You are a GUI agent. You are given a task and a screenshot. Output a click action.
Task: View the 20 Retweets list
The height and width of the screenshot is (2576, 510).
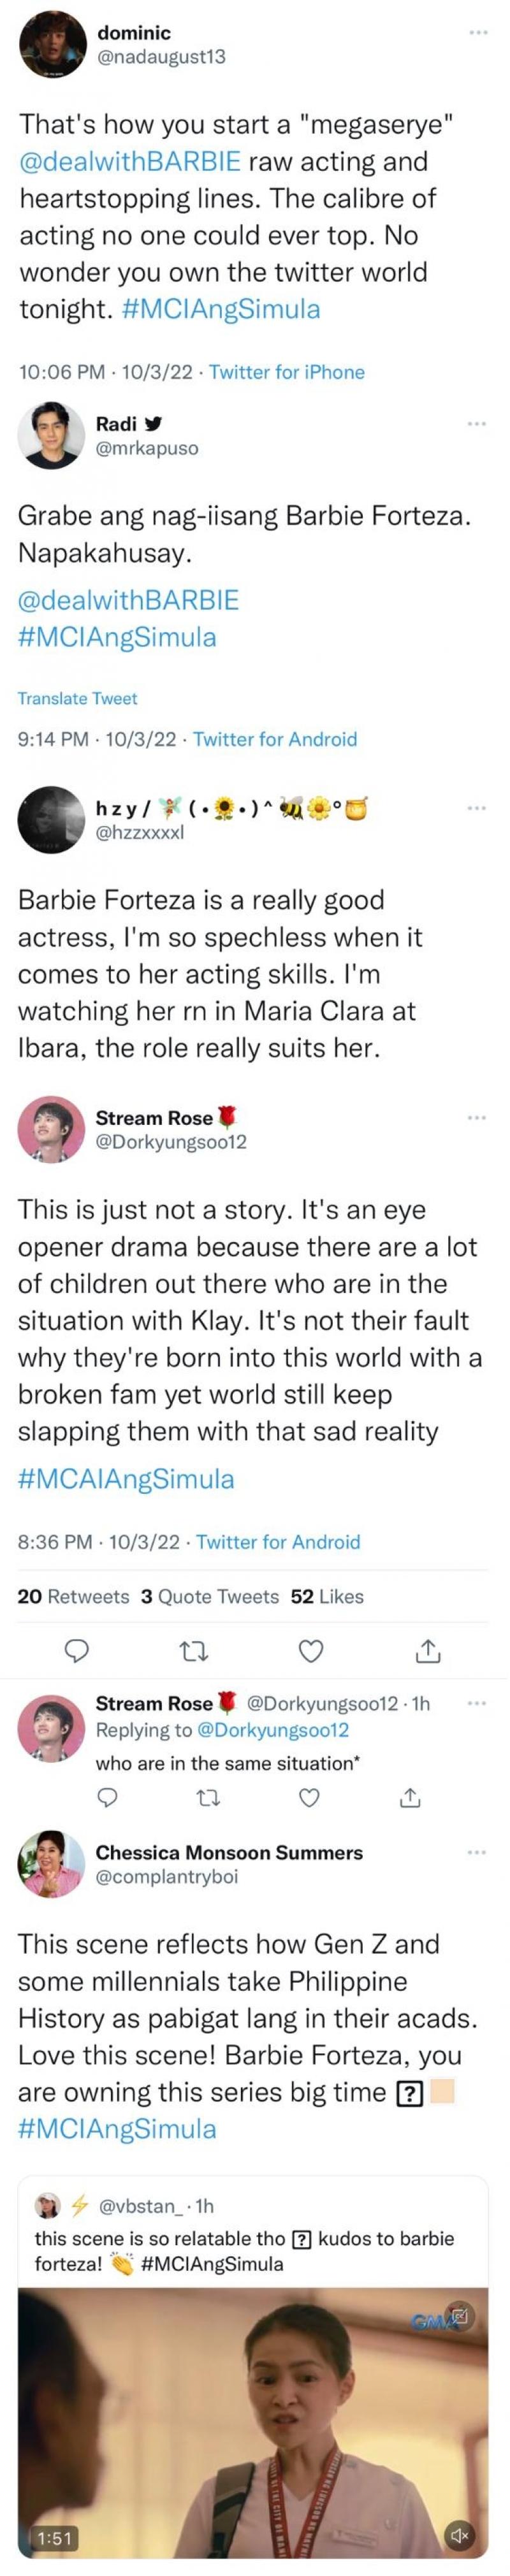73,1596
